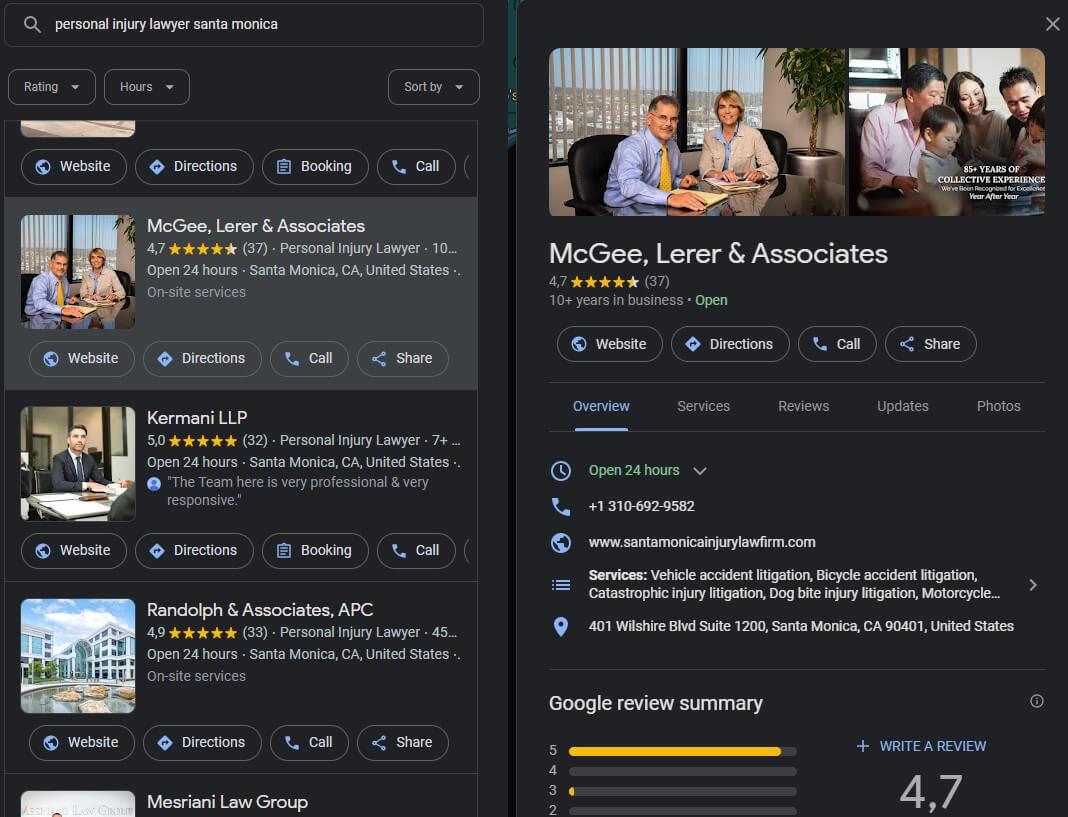This screenshot has width=1068, height=817.
Task: Expand services list with right chevron
Action: (1033, 585)
